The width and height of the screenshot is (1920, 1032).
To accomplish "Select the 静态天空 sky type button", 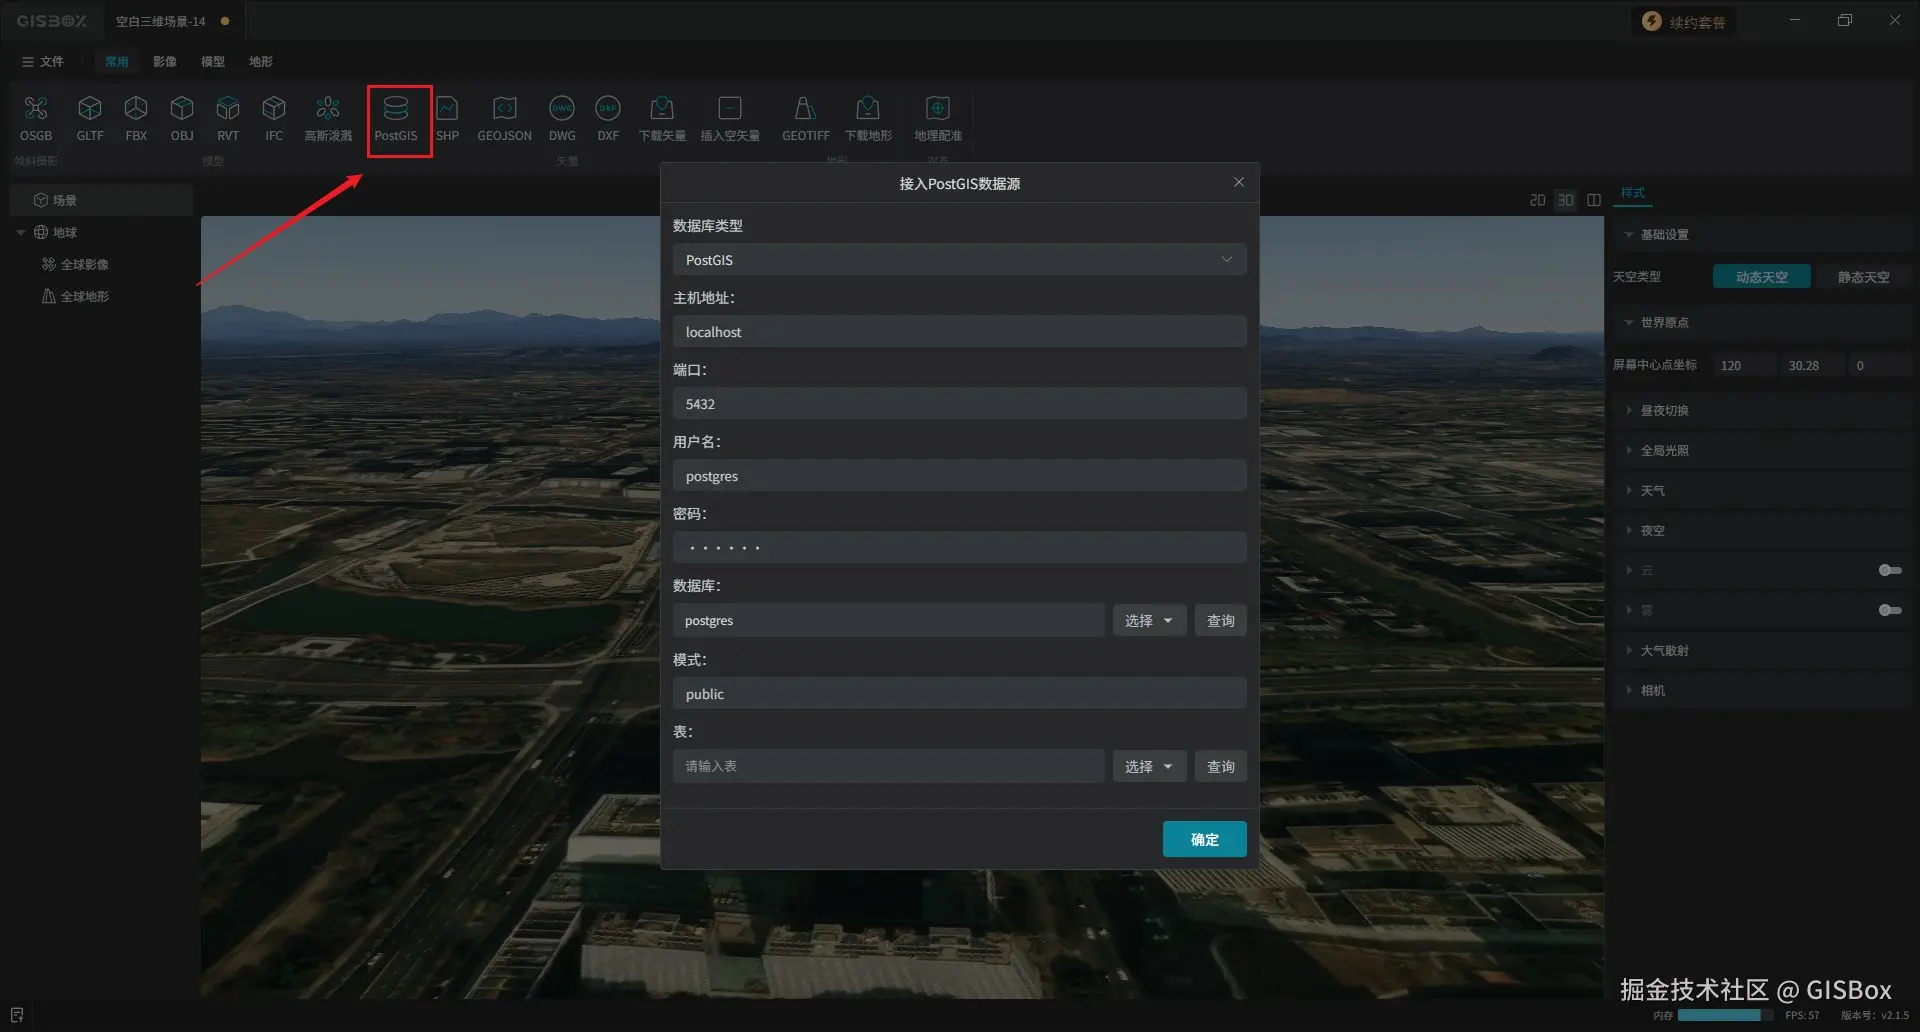I will point(1863,277).
